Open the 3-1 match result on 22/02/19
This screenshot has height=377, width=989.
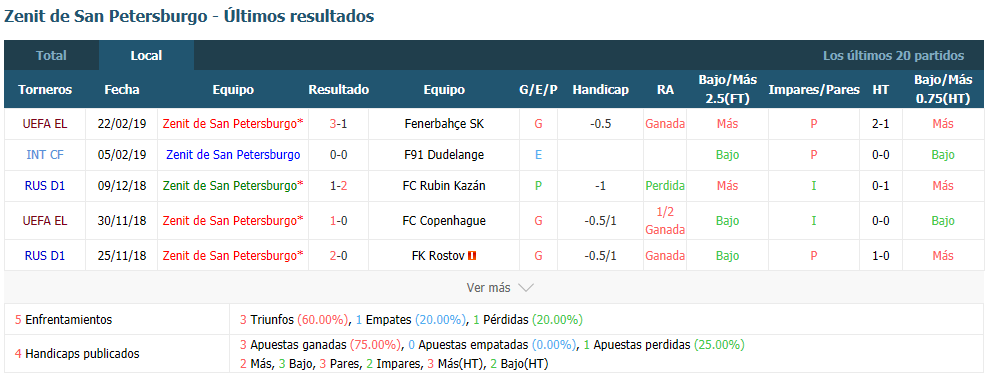338,124
